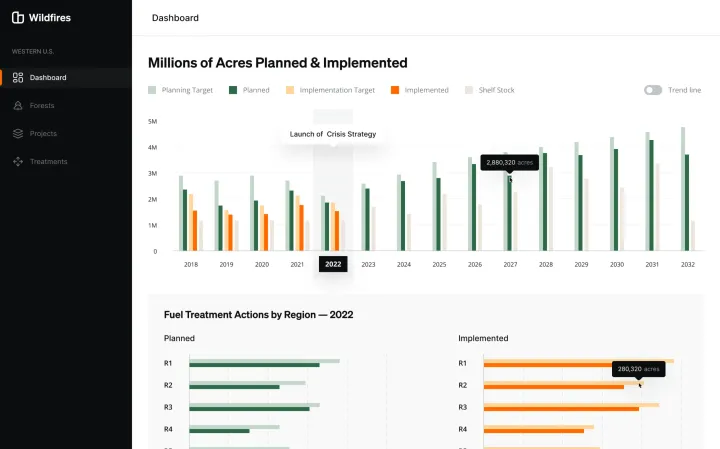Click the Dashboard page header title
Screen dimensions: 720x449
[x=175, y=18]
